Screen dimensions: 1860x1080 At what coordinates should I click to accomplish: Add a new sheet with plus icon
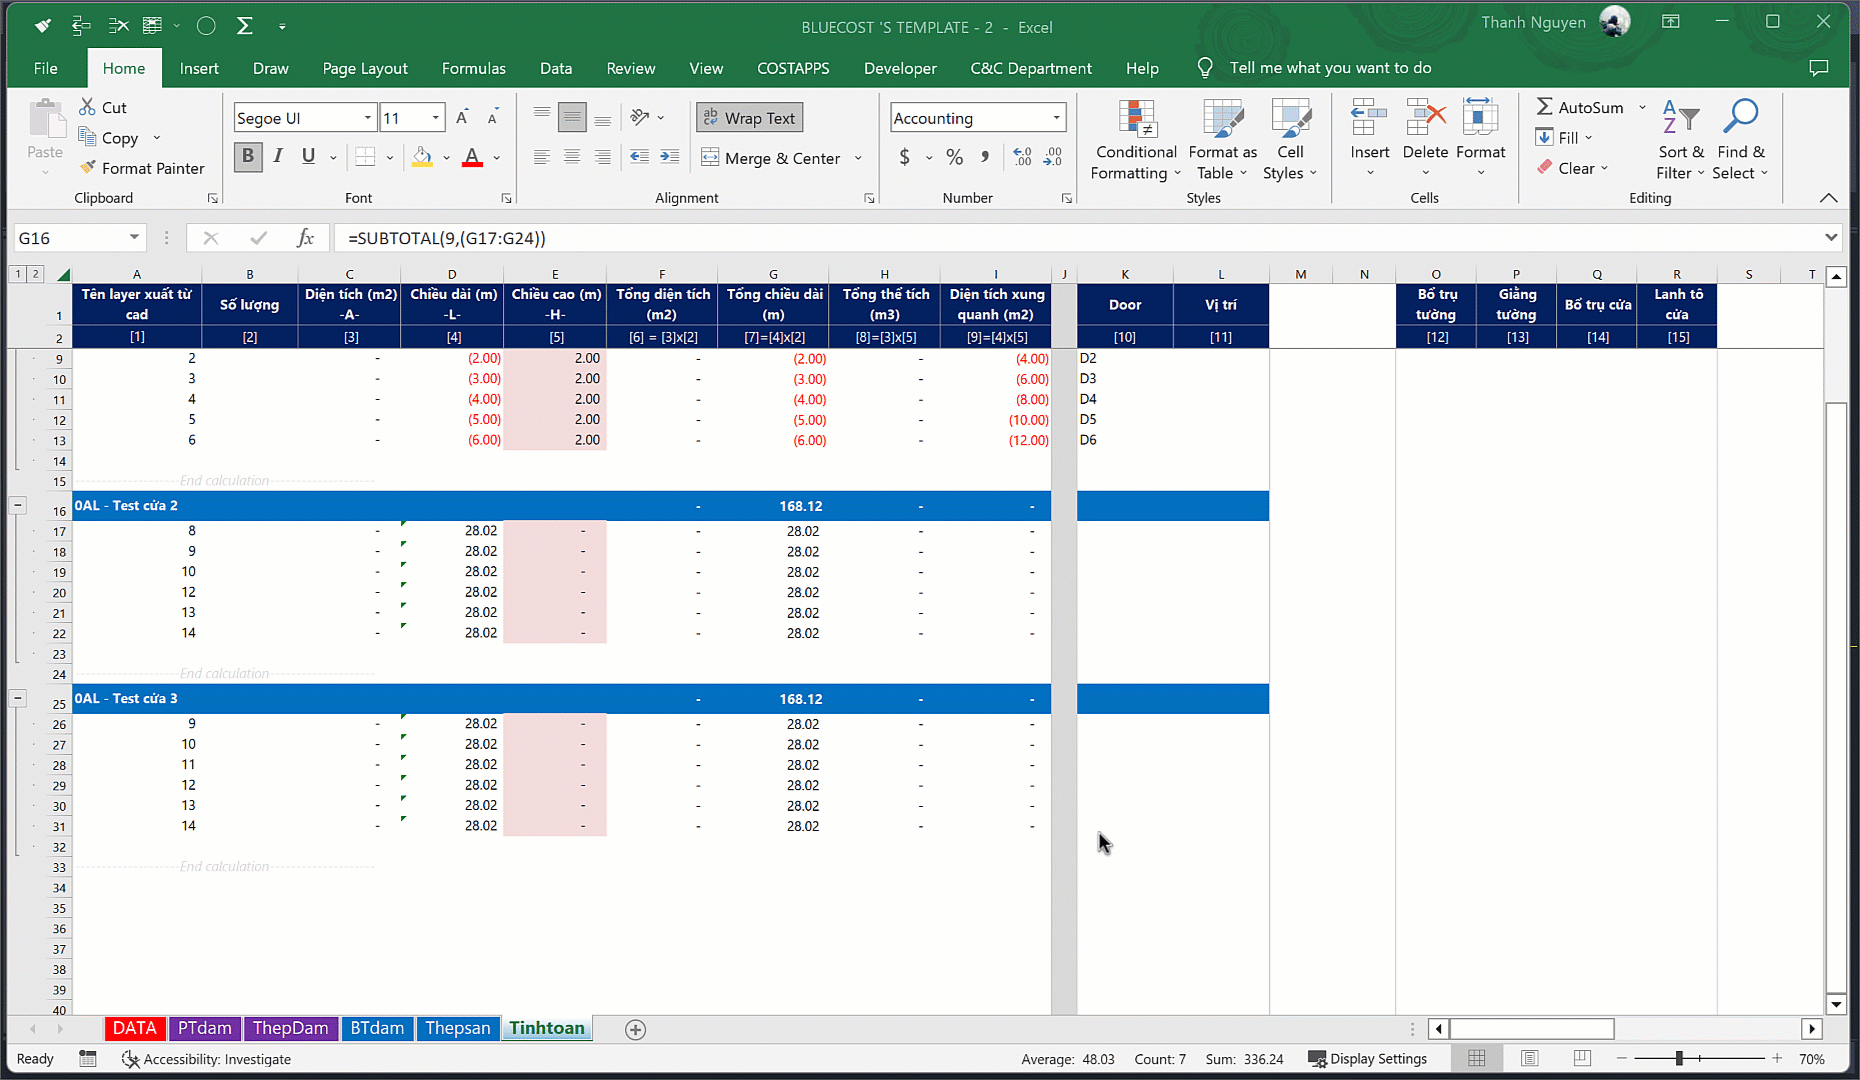635,1029
